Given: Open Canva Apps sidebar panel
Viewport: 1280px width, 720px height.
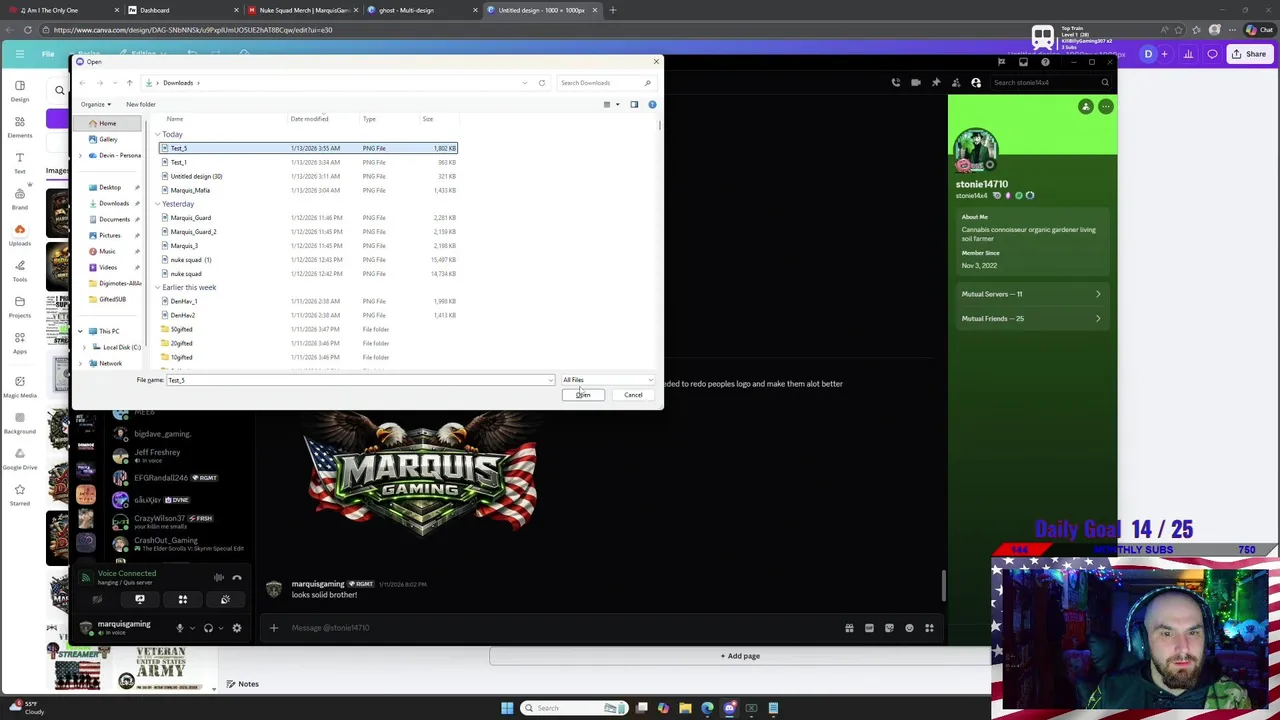Looking at the screenshot, I should point(19,343).
